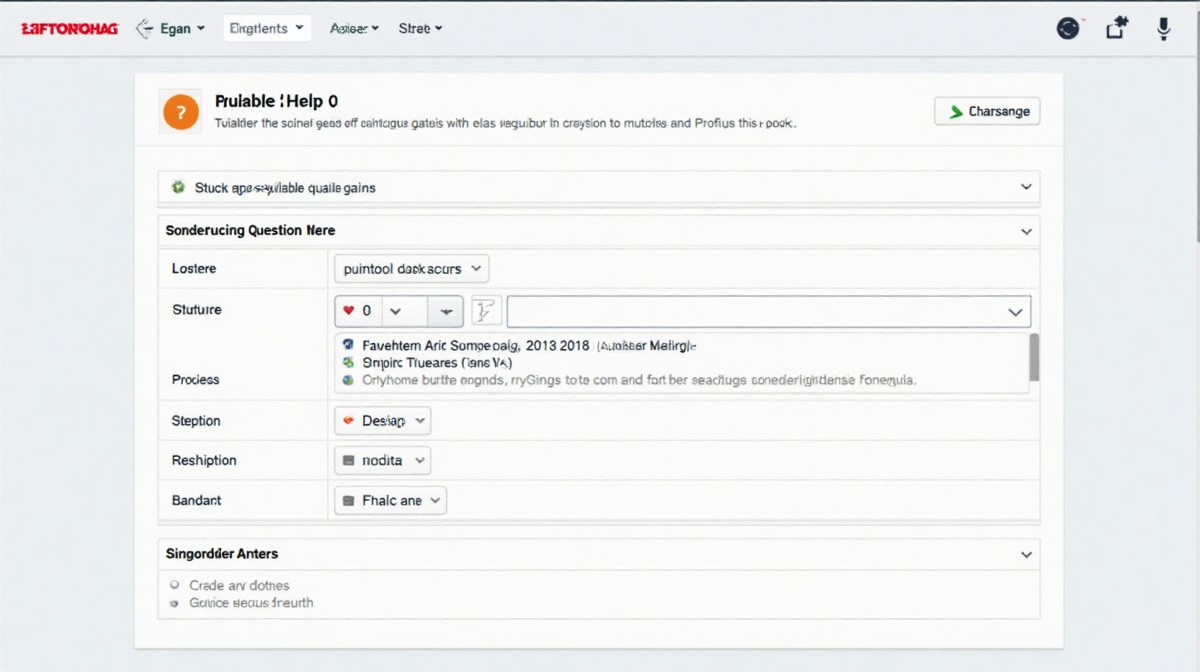This screenshot has height=672, width=1200.
Task: Click the dark round globe icon
Action: click(x=1068, y=29)
